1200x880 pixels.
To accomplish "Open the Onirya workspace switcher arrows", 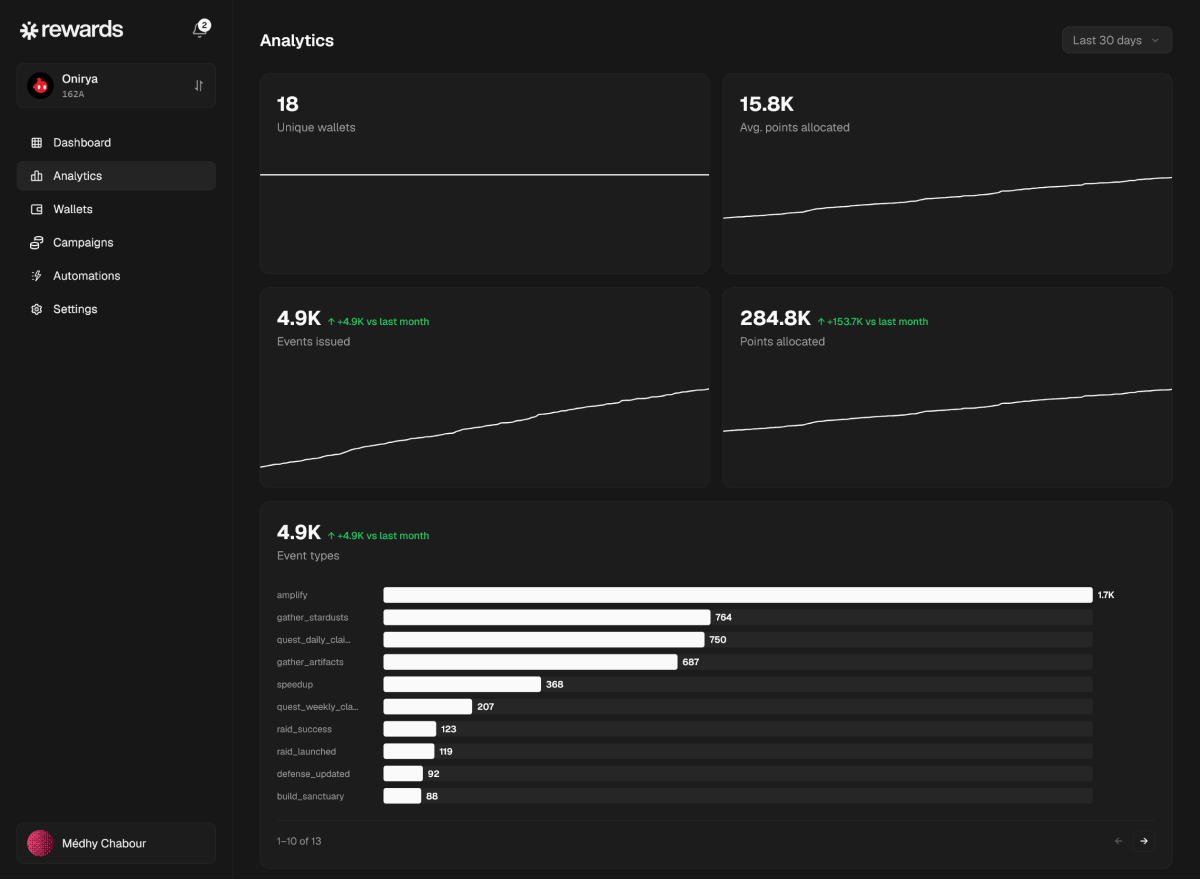I will click(x=199, y=86).
